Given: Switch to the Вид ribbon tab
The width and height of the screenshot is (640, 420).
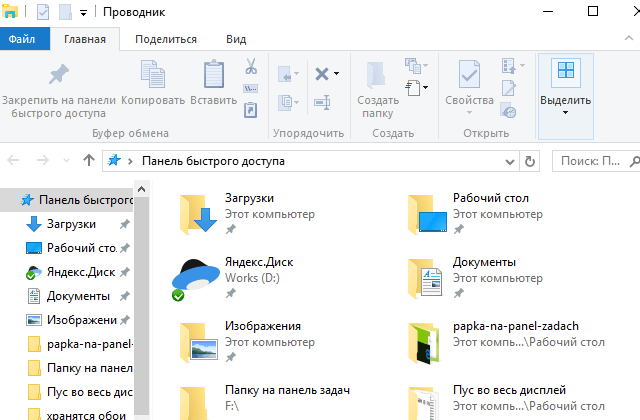Looking at the screenshot, I should click(236, 39).
